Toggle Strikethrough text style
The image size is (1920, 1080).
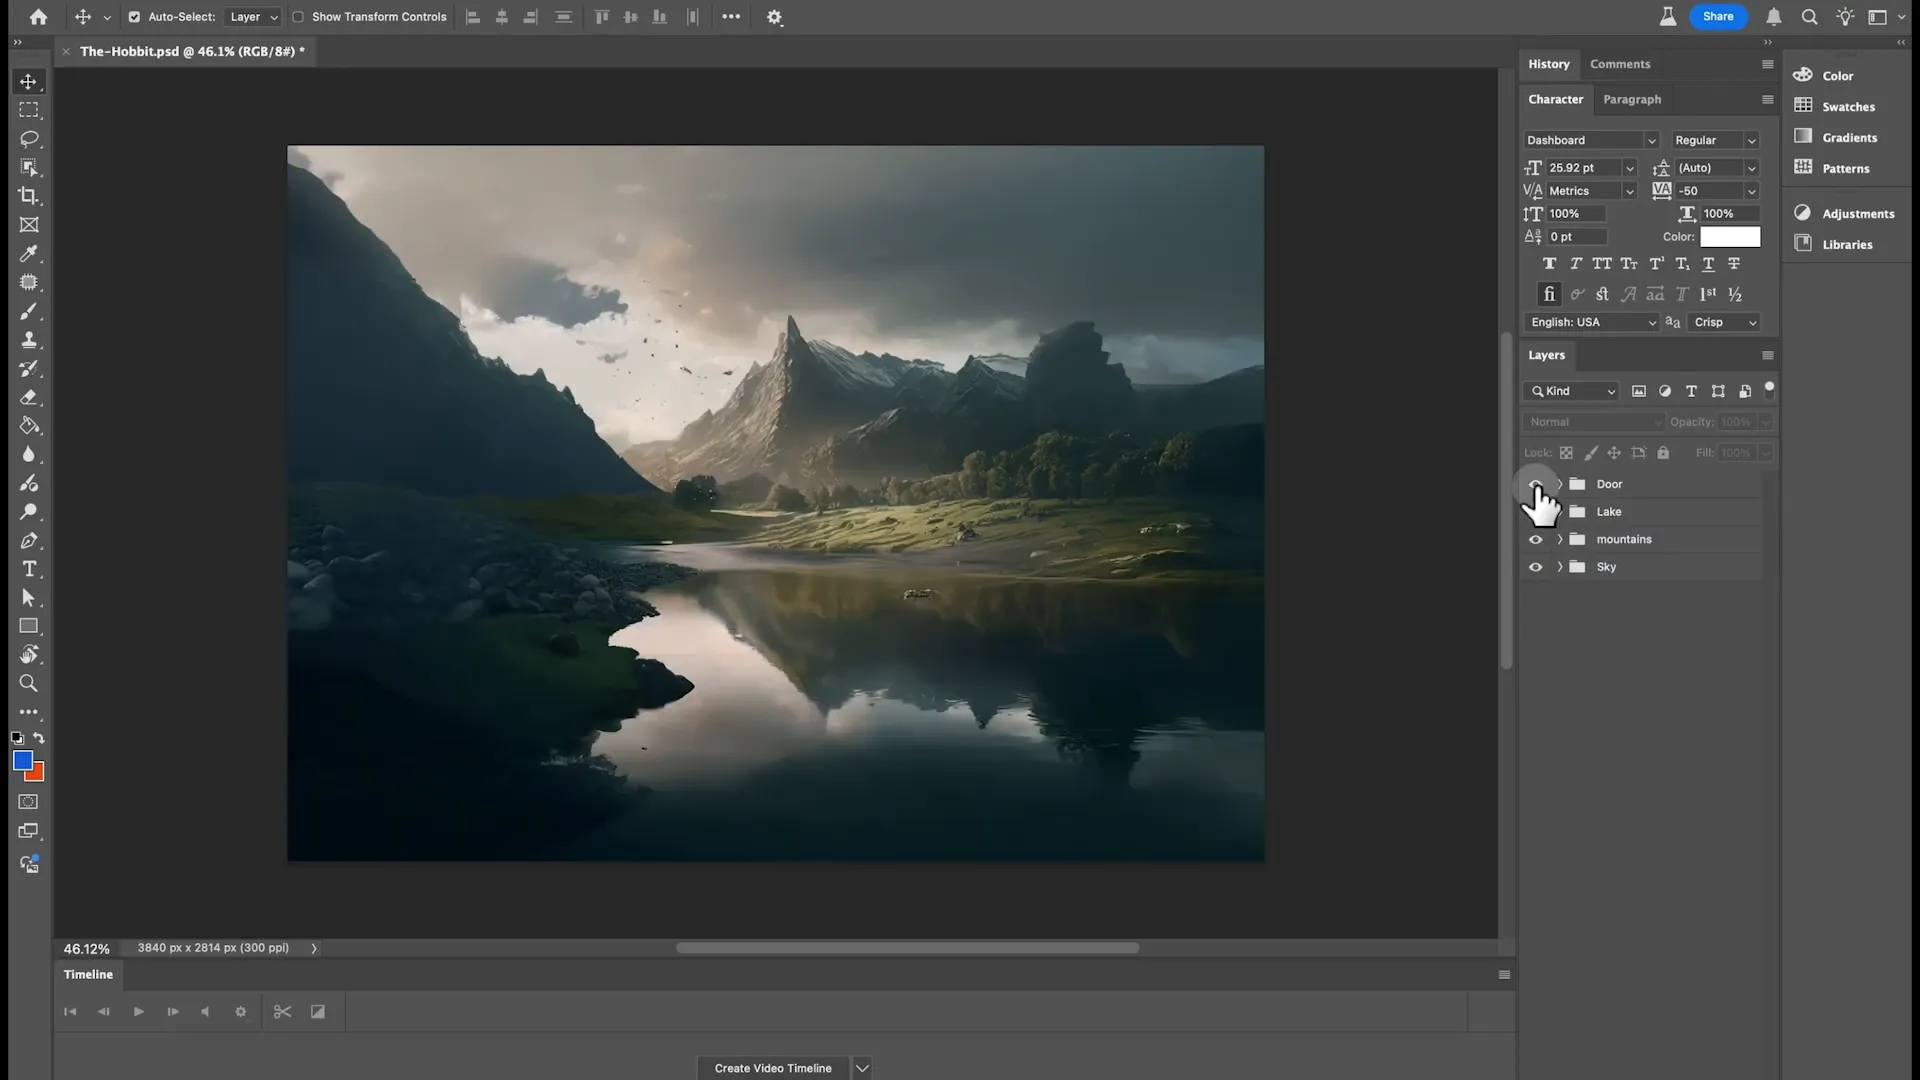click(1734, 264)
